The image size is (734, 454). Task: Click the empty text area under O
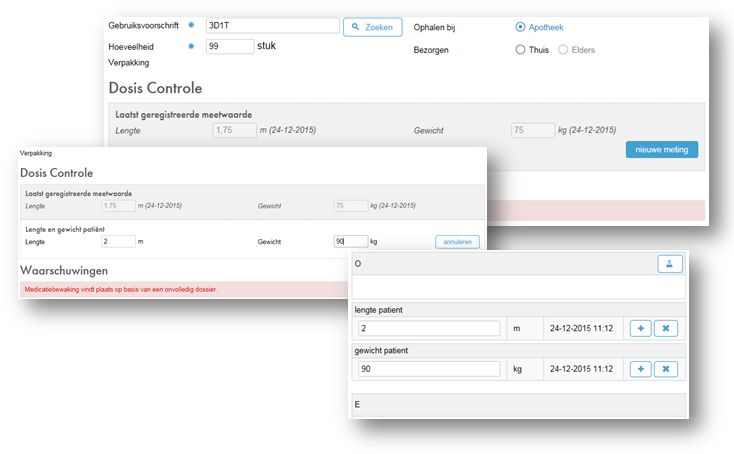[x=516, y=288]
